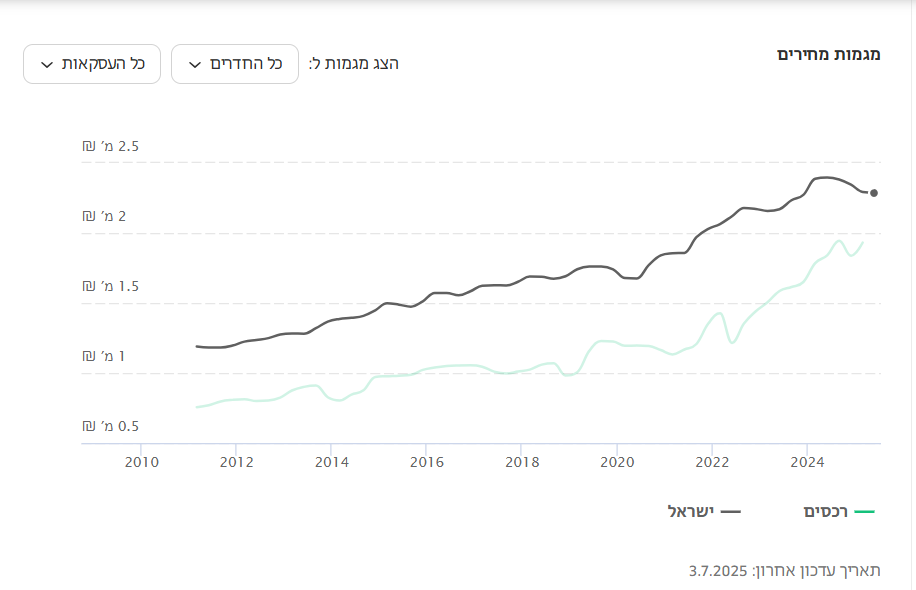Image resolution: width=916 pixels, height=590 pixels.
Task: Click the 2024 label on the x-axis
Action: tap(807, 462)
